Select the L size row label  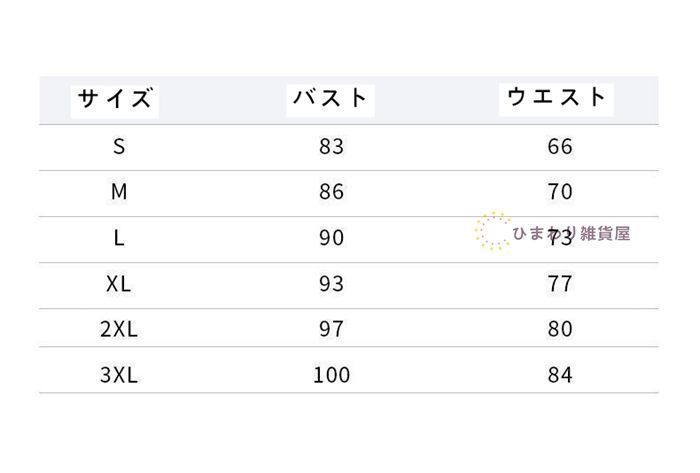pos(119,238)
